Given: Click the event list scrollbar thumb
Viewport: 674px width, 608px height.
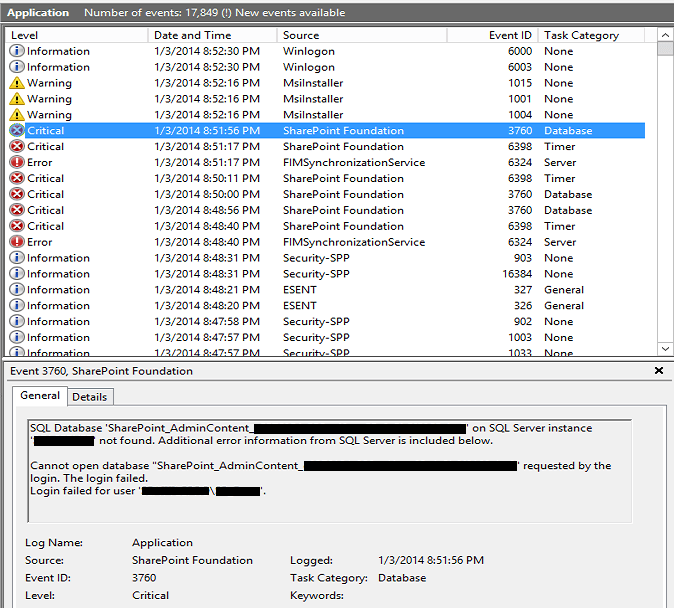Looking at the screenshot, I should click(x=665, y=49).
